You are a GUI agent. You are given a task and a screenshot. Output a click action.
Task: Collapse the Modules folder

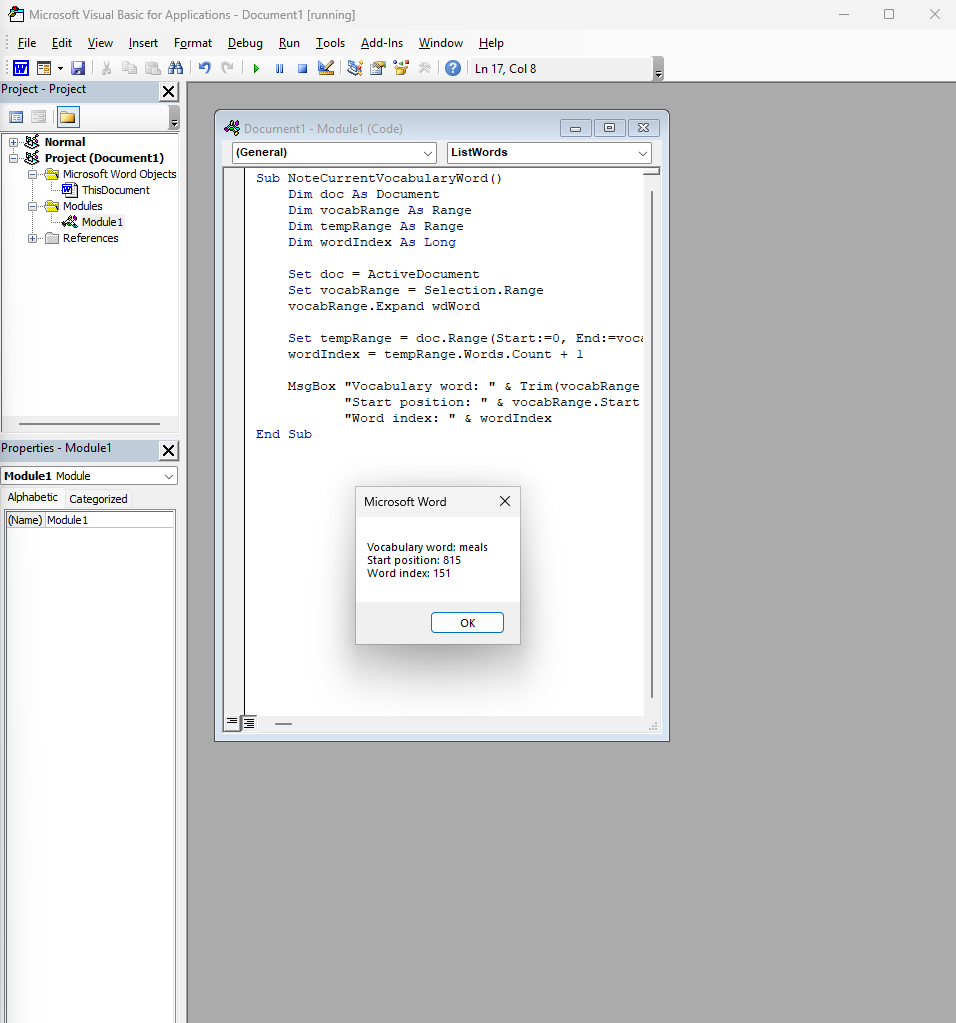click(x=32, y=206)
